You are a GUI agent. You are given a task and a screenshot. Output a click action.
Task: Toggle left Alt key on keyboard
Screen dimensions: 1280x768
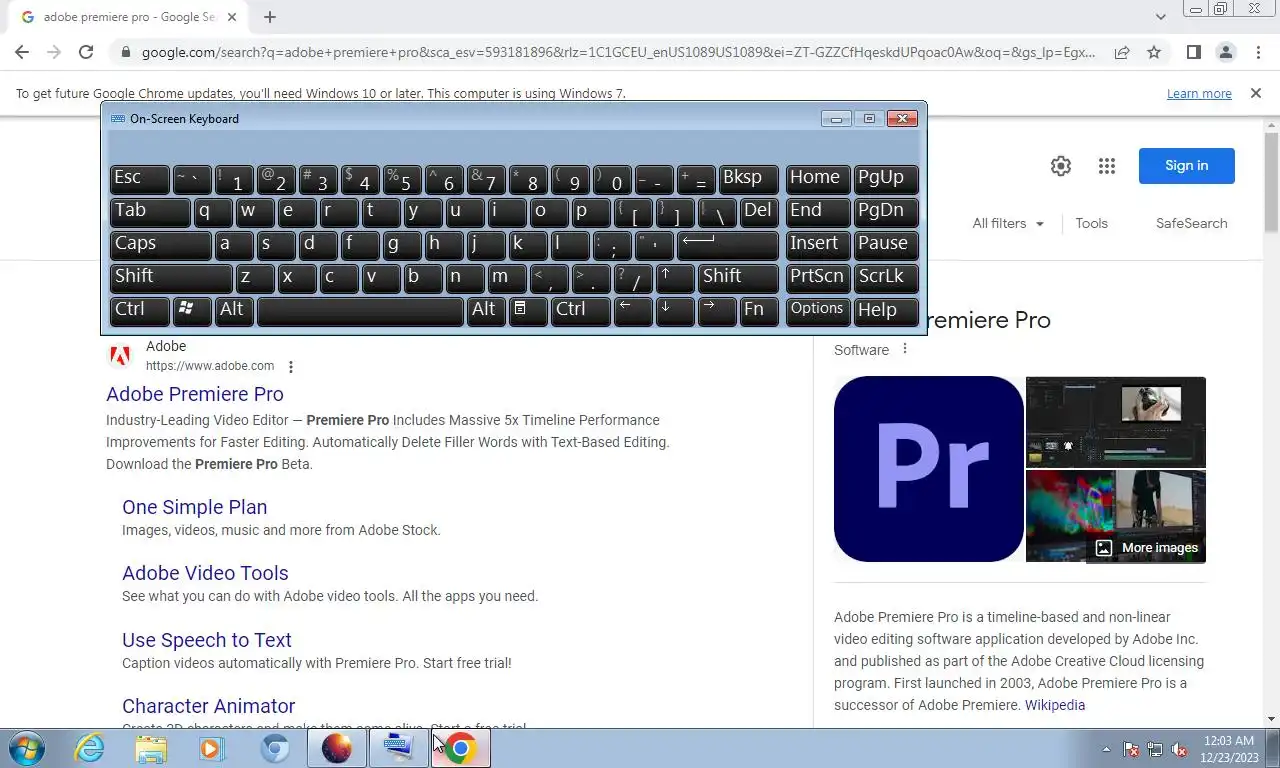[x=234, y=310]
